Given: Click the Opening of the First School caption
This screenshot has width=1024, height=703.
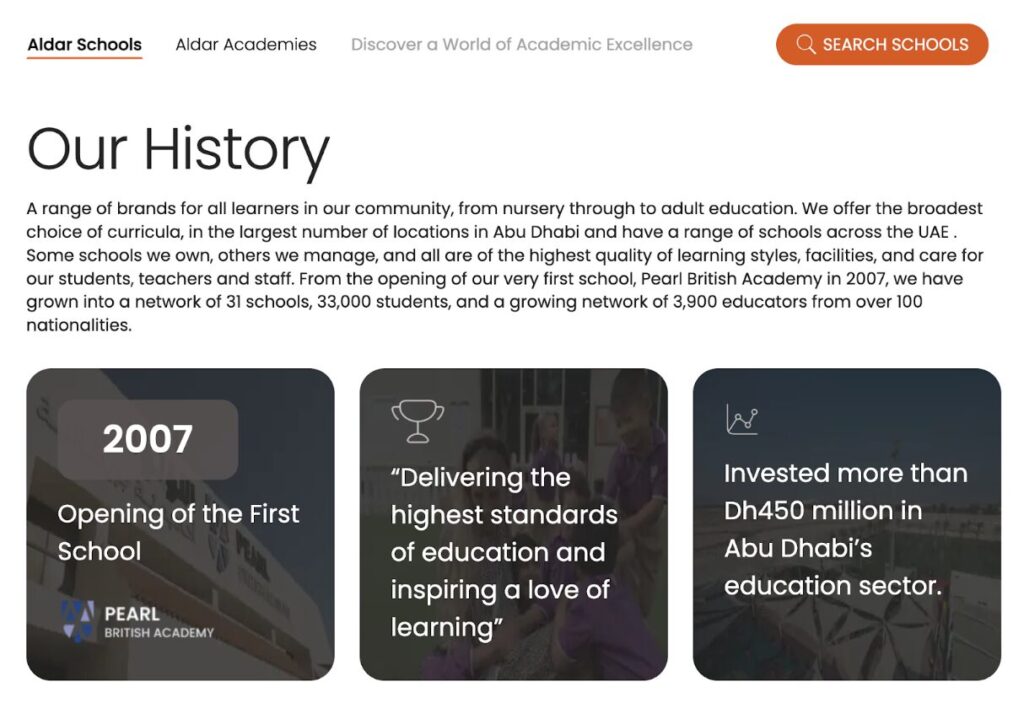Looking at the screenshot, I should 178,532.
